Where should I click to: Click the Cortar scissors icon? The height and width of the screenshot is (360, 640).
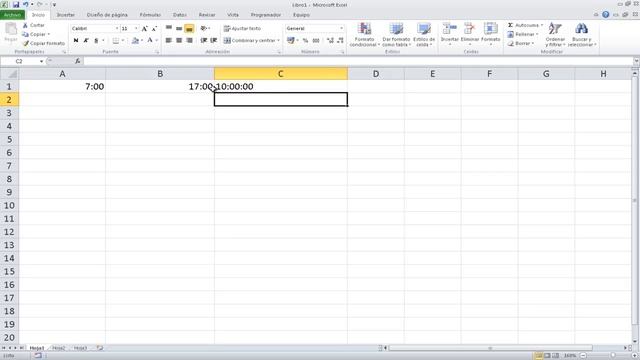tap(25, 25)
